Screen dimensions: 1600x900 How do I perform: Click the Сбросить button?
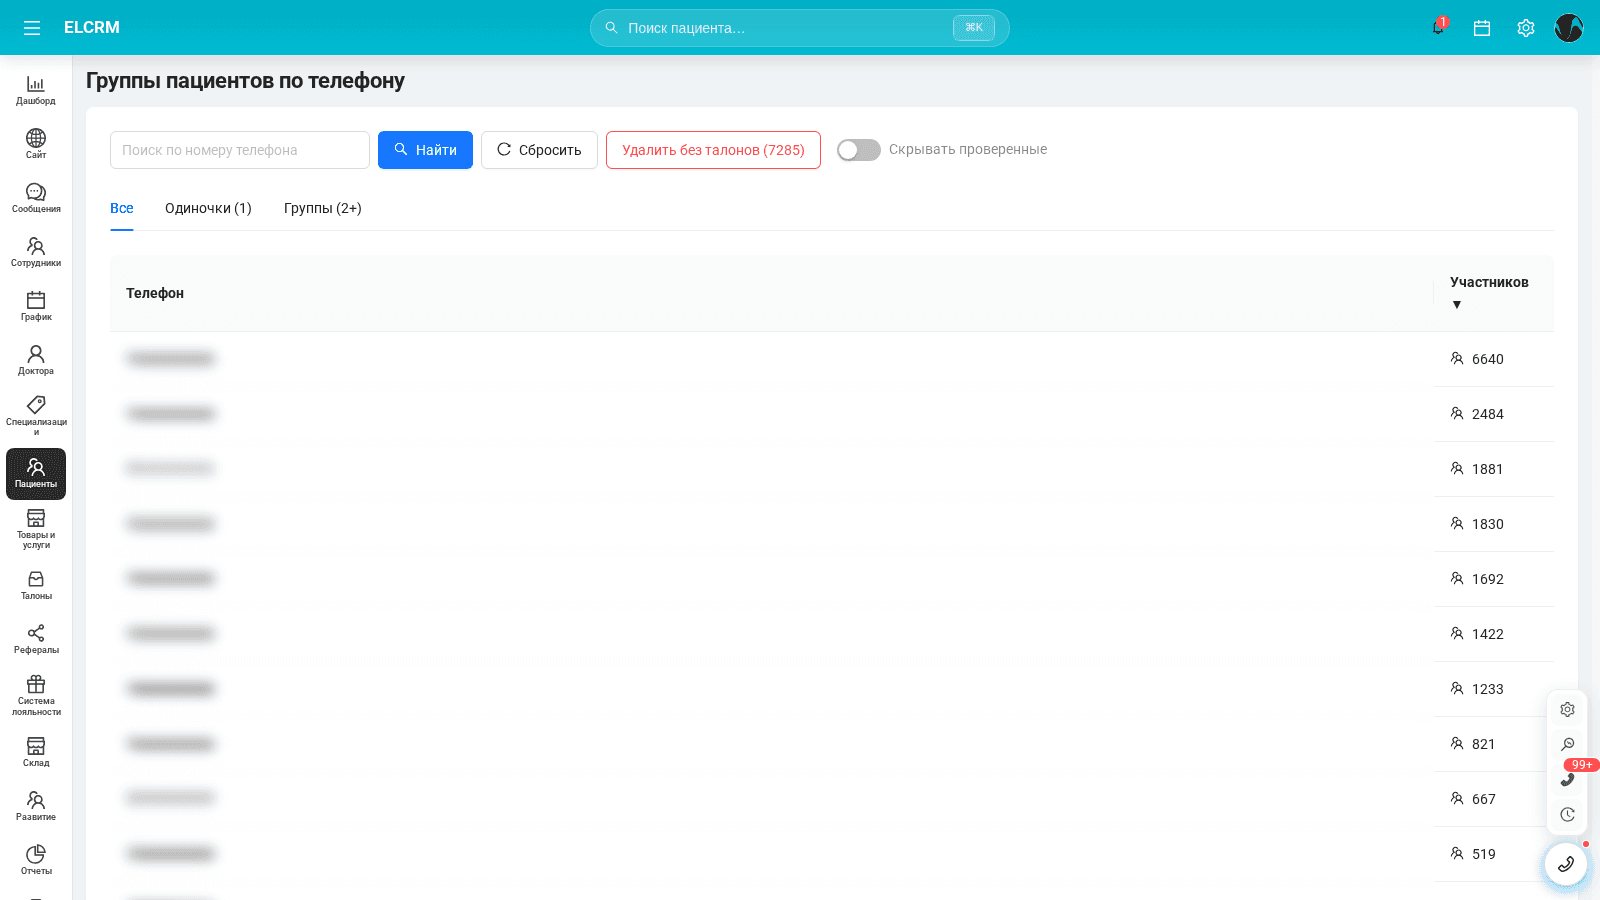click(539, 150)
